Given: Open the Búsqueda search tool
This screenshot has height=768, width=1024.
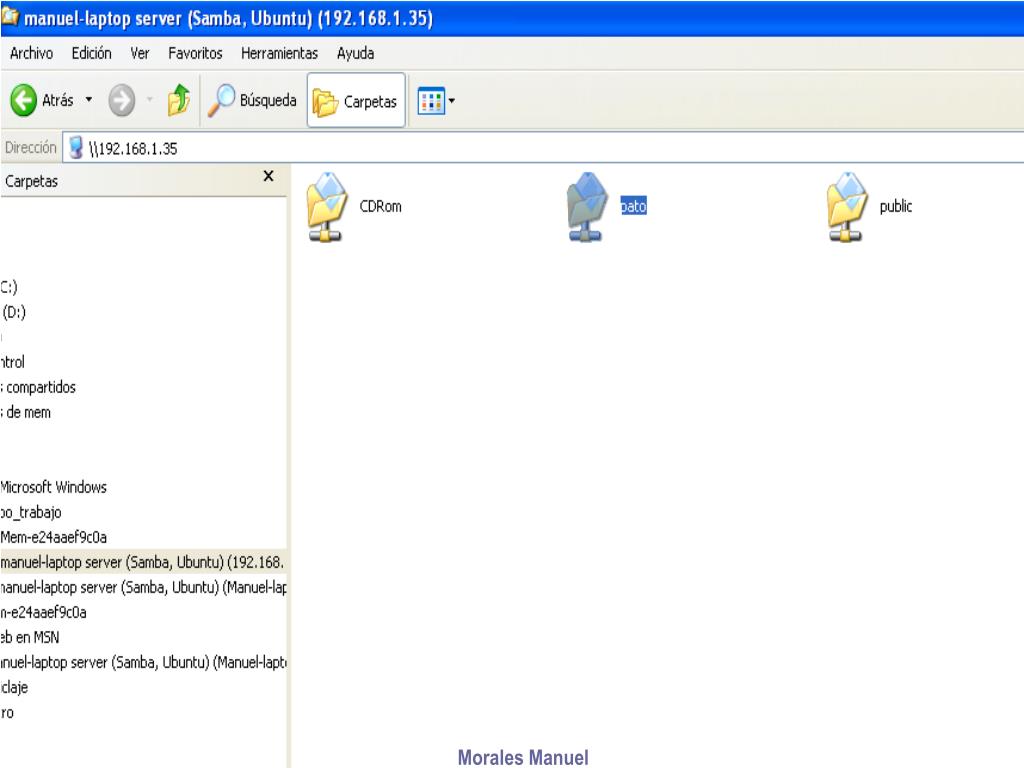Looking at the screenshot, I should [252, 101].
